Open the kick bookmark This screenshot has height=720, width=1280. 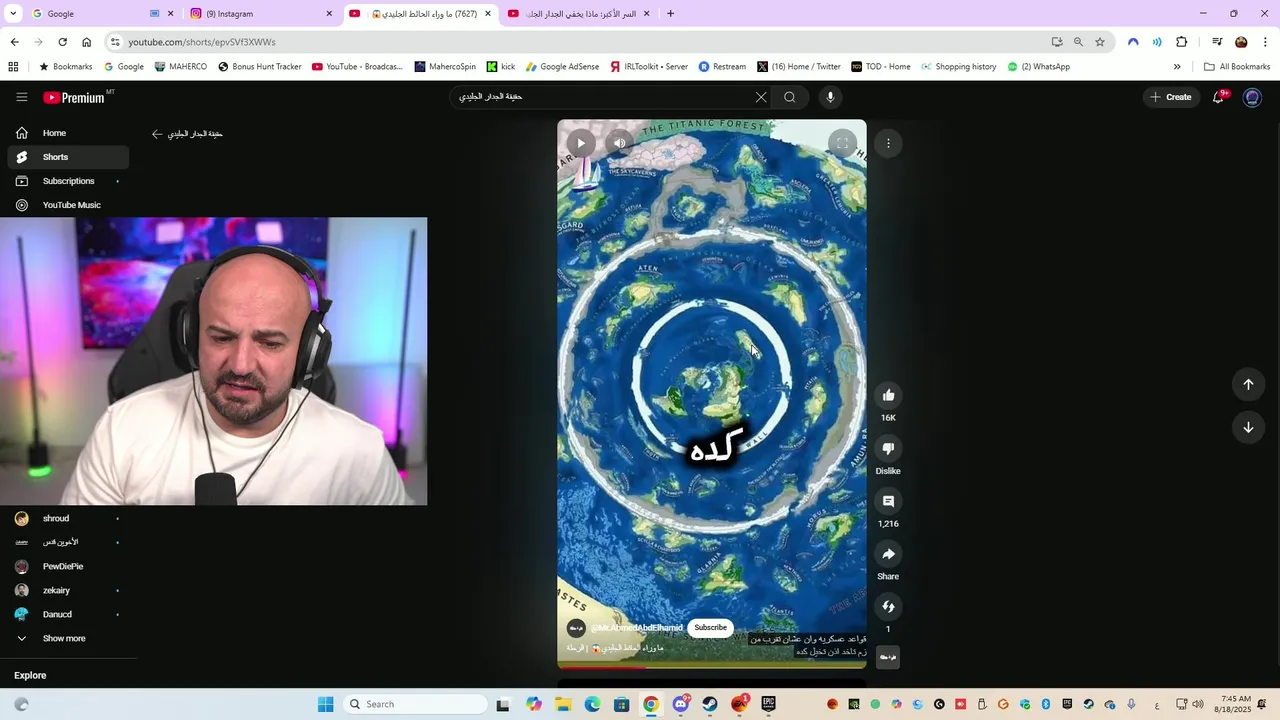point(501,67)
